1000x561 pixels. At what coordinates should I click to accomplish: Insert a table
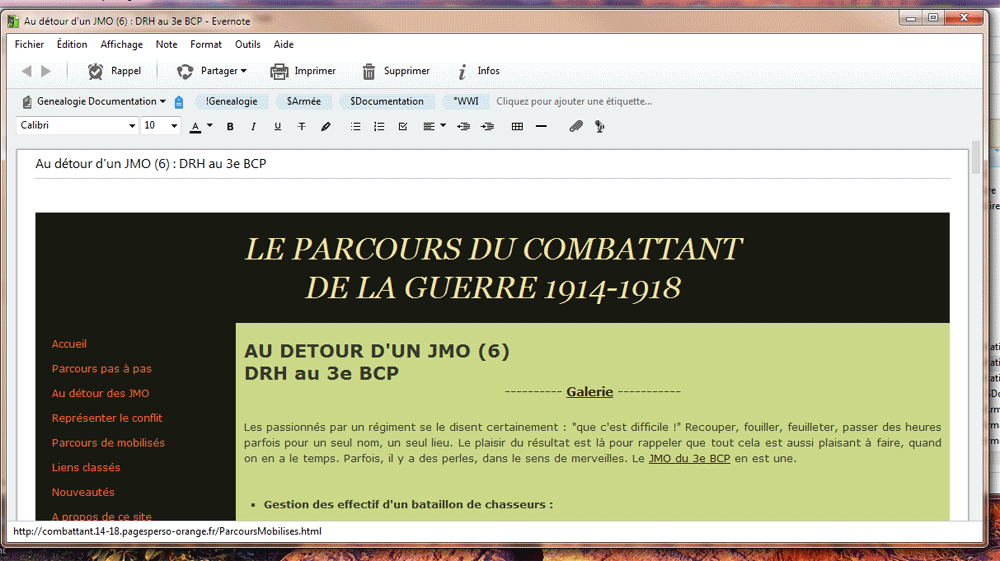(517, 126)
